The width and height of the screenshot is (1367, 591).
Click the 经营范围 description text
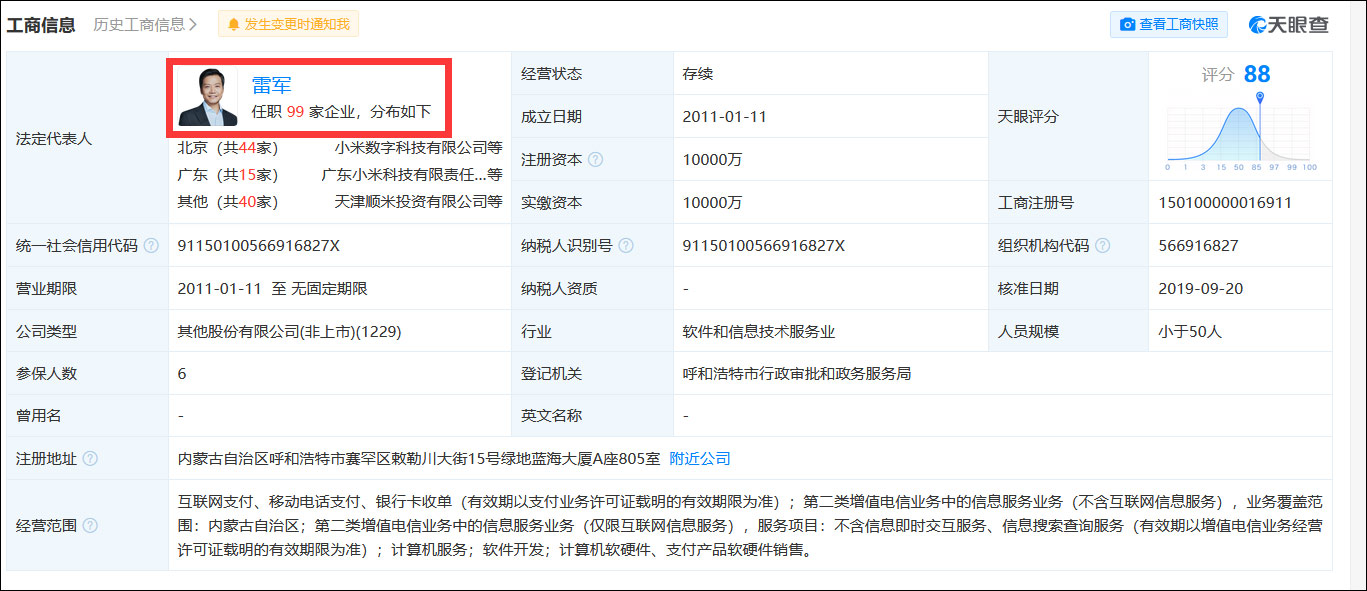[750, 525]
